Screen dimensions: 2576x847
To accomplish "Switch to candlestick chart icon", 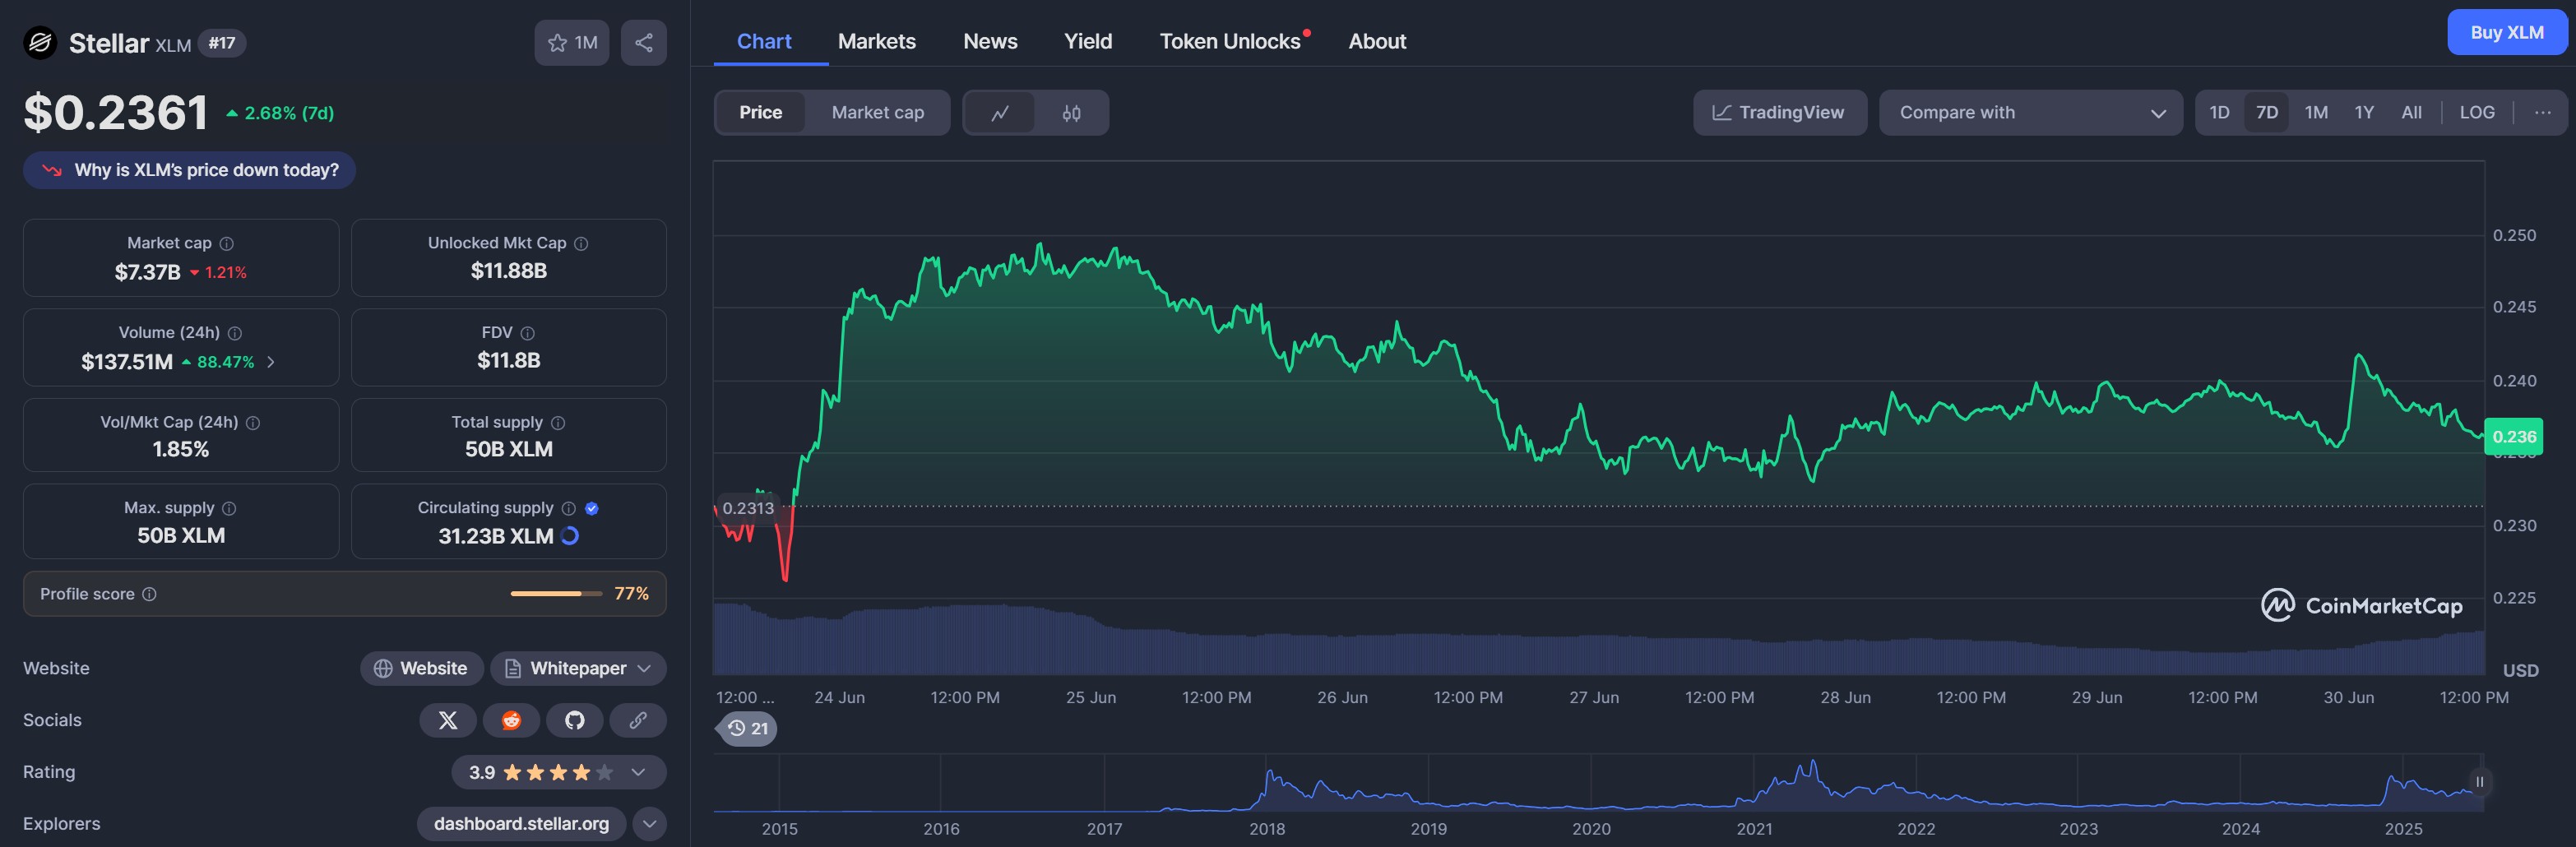I will [1071, 113].
